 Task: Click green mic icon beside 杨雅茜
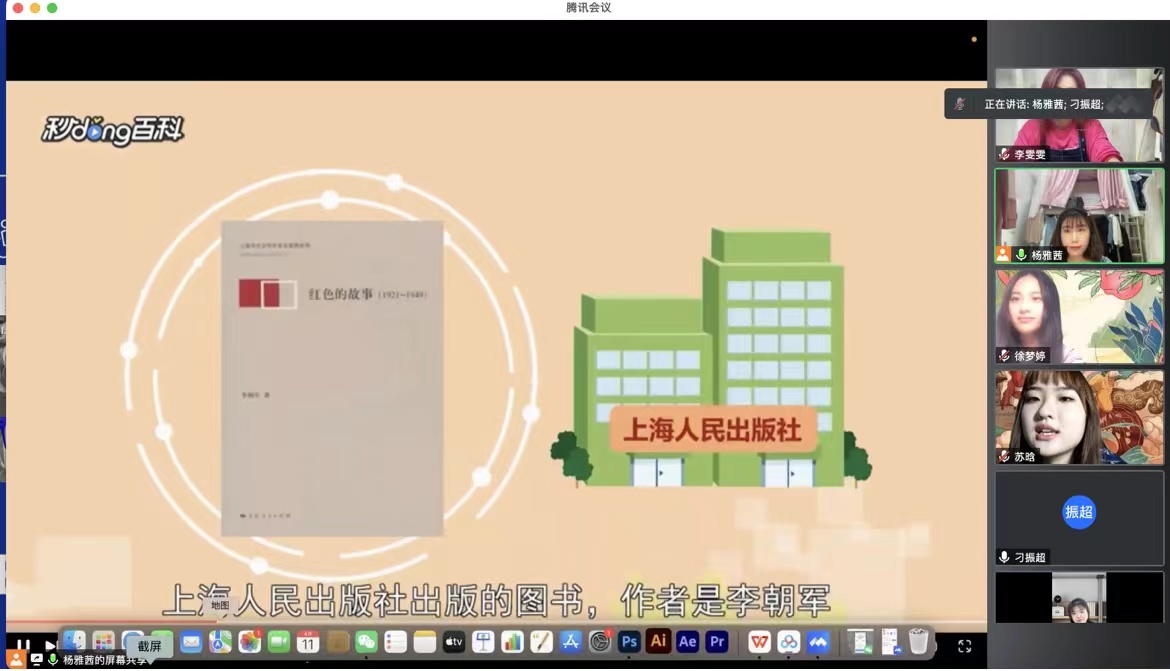pos(1021,255)
